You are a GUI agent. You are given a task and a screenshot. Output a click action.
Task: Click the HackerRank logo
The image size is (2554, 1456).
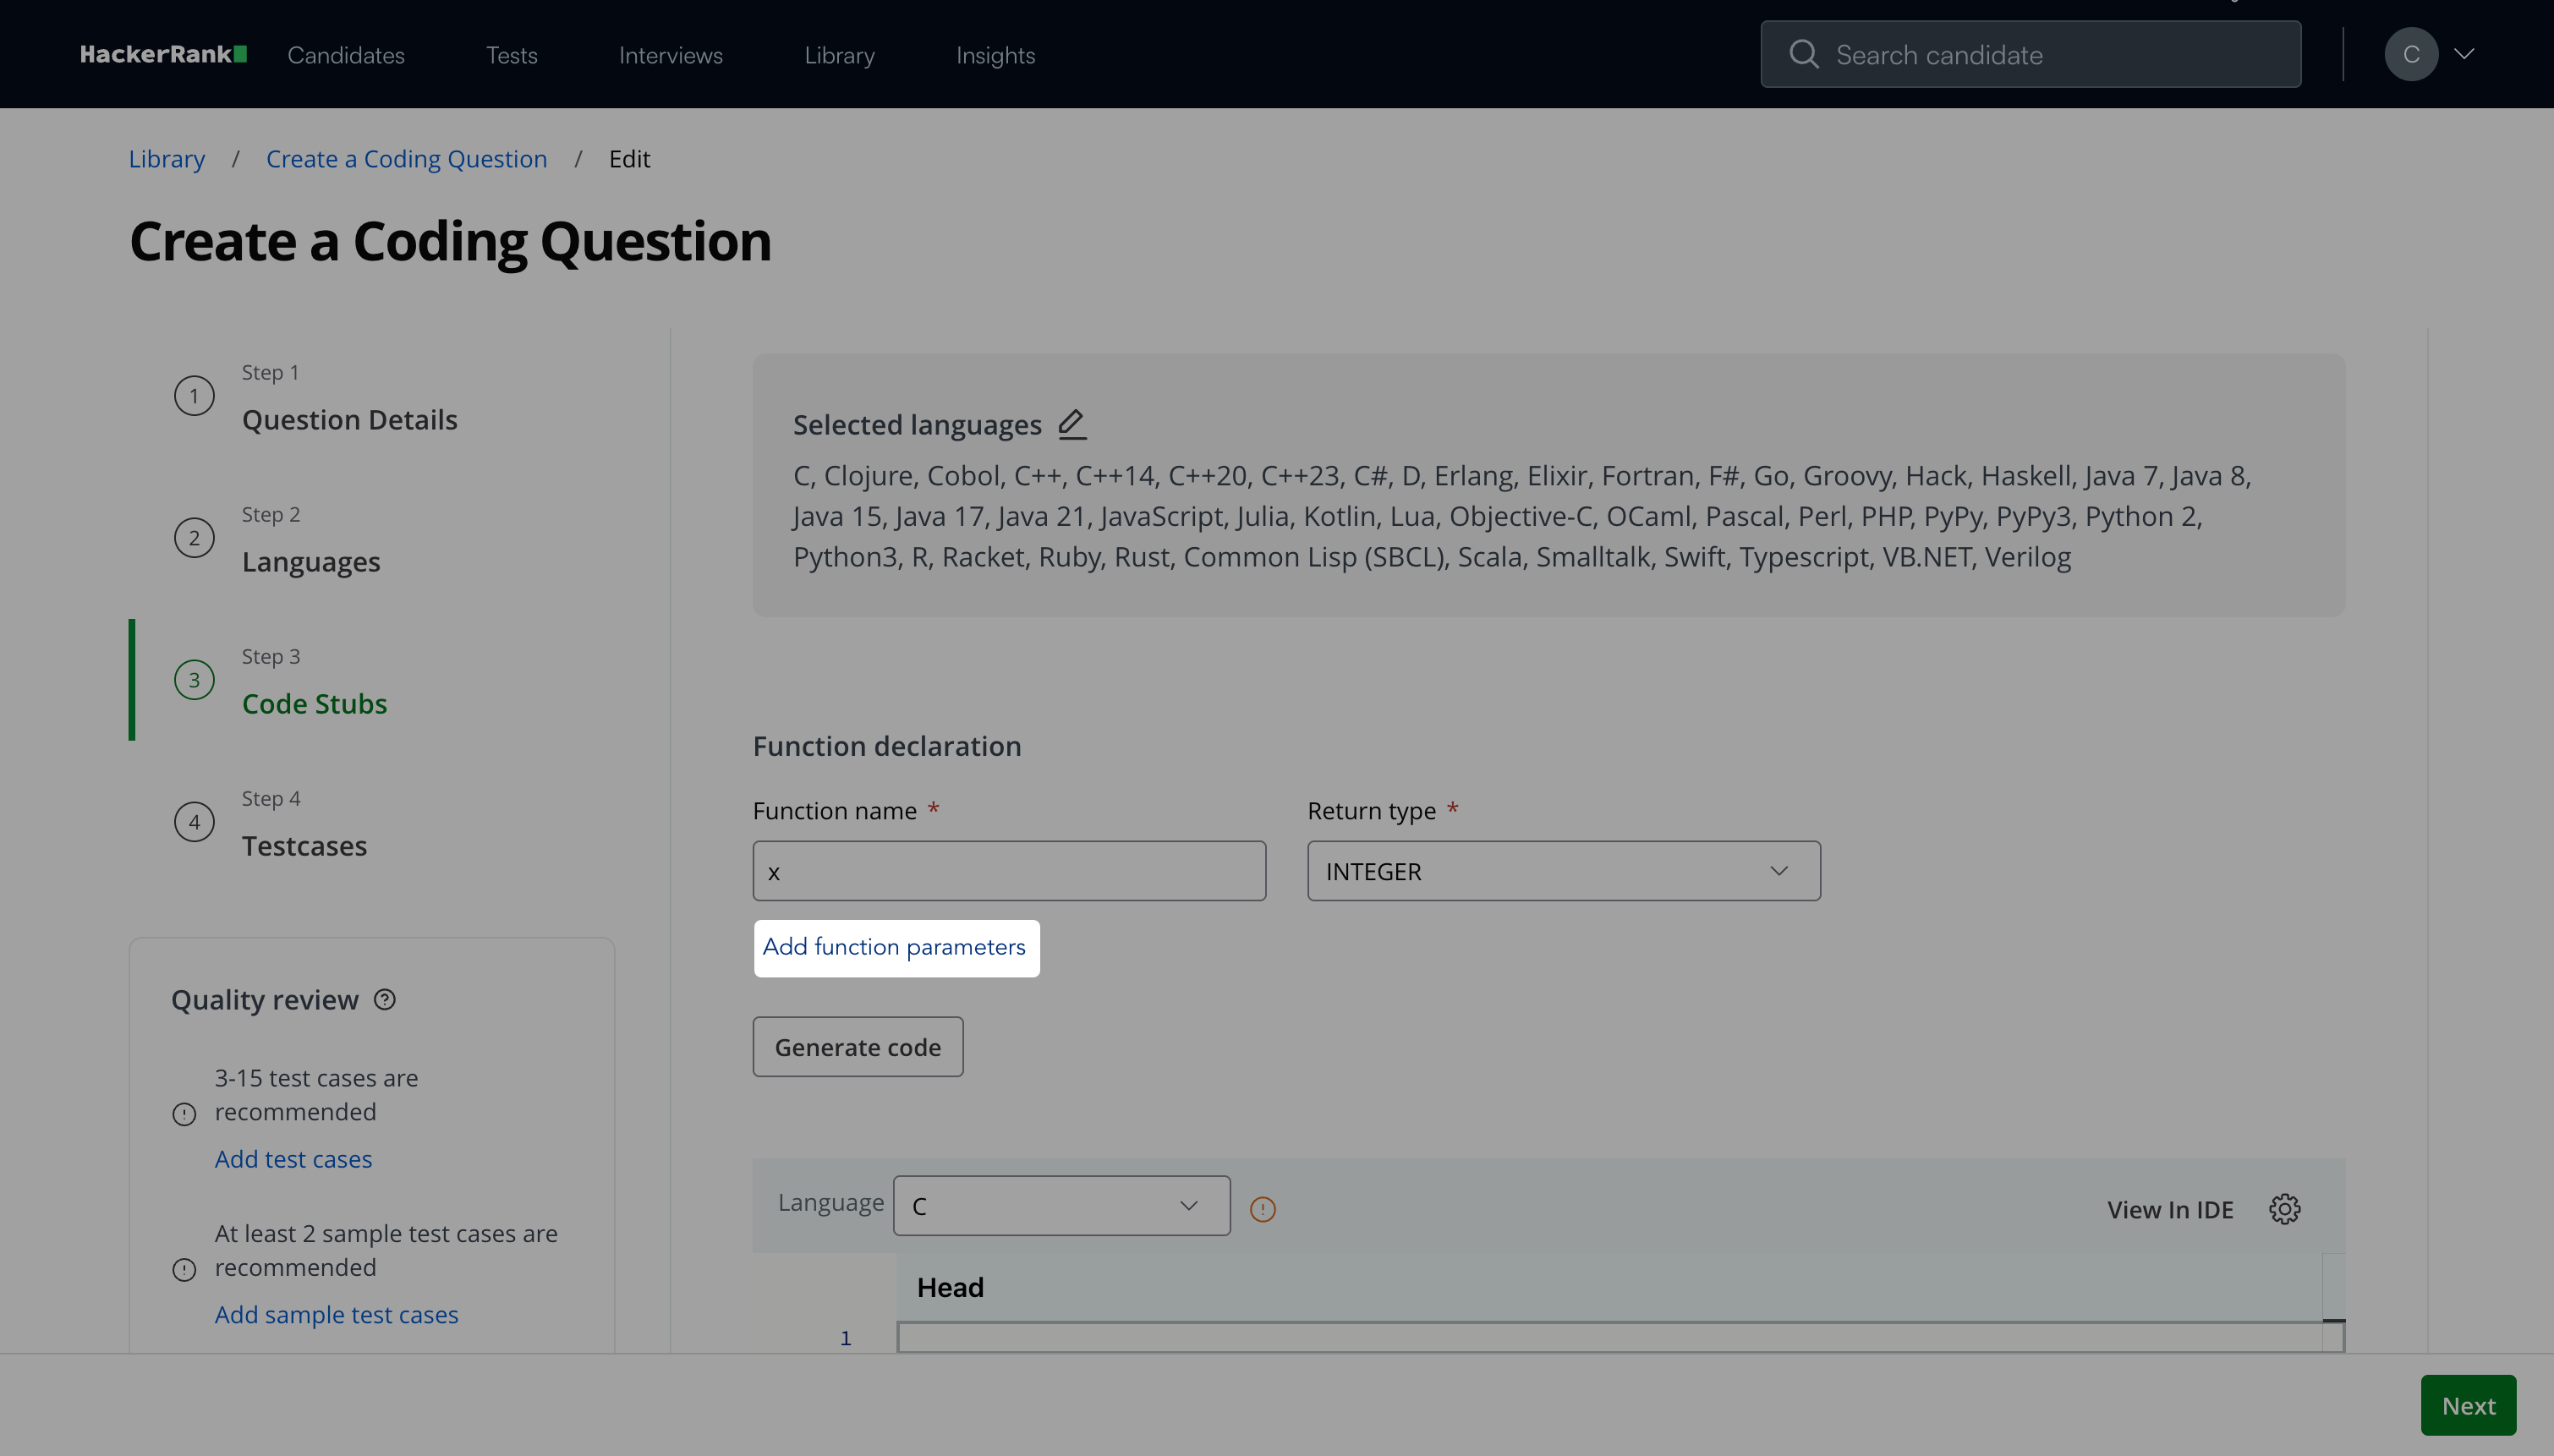163,54
